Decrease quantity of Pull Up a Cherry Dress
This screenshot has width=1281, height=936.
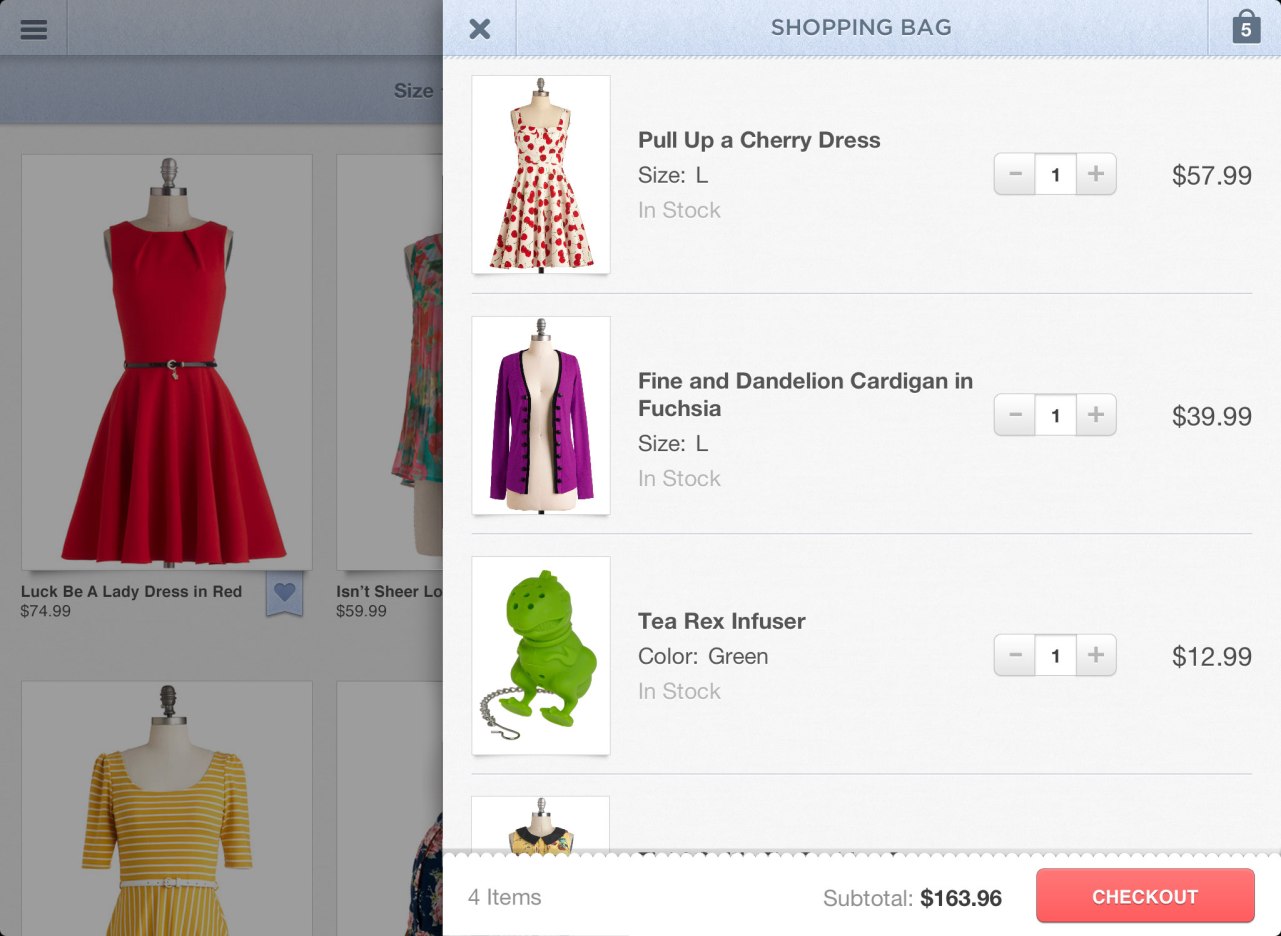tap(1015, 174)
